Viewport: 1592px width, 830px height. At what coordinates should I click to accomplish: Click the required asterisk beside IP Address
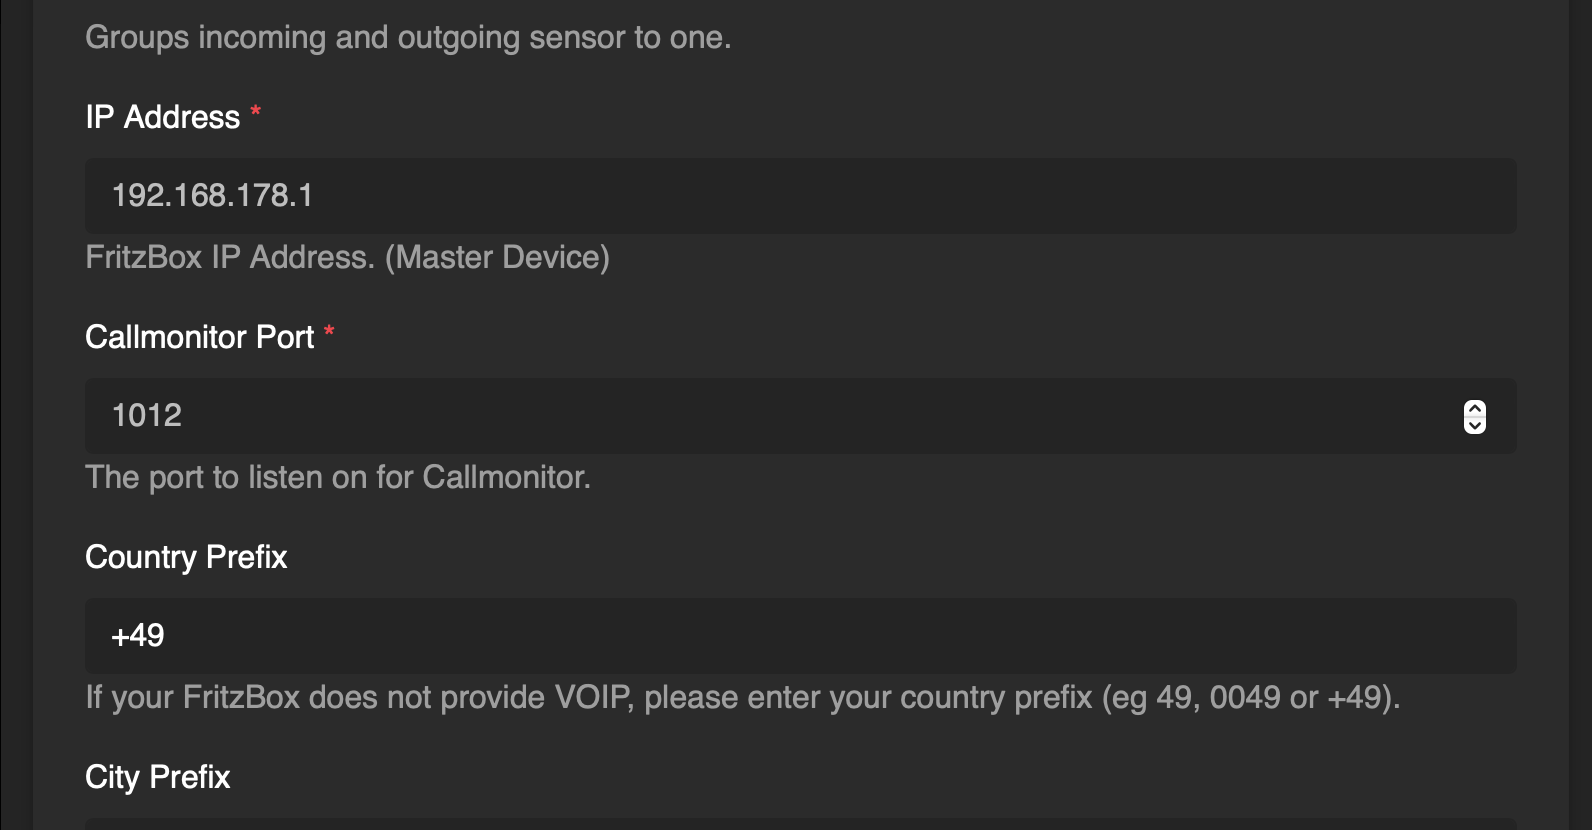pyautogui.click(x=256, y=111)
